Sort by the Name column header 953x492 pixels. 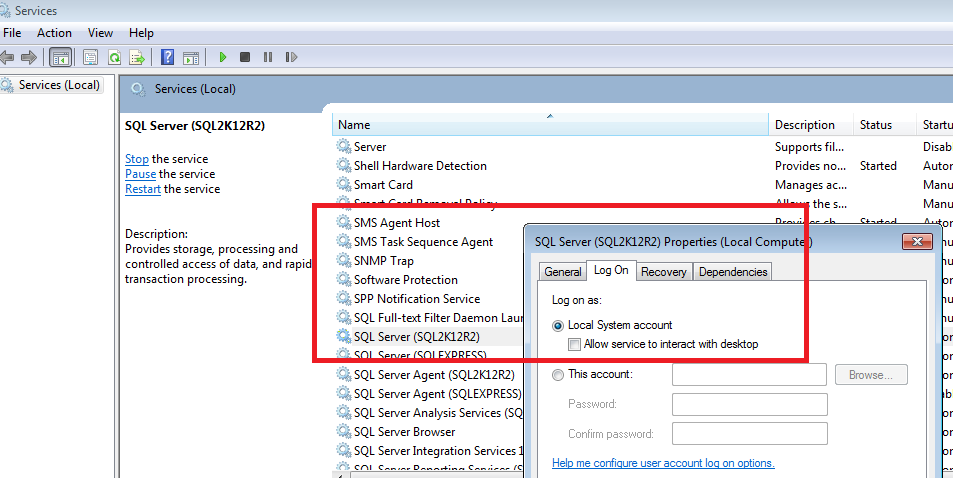point(550,125)
